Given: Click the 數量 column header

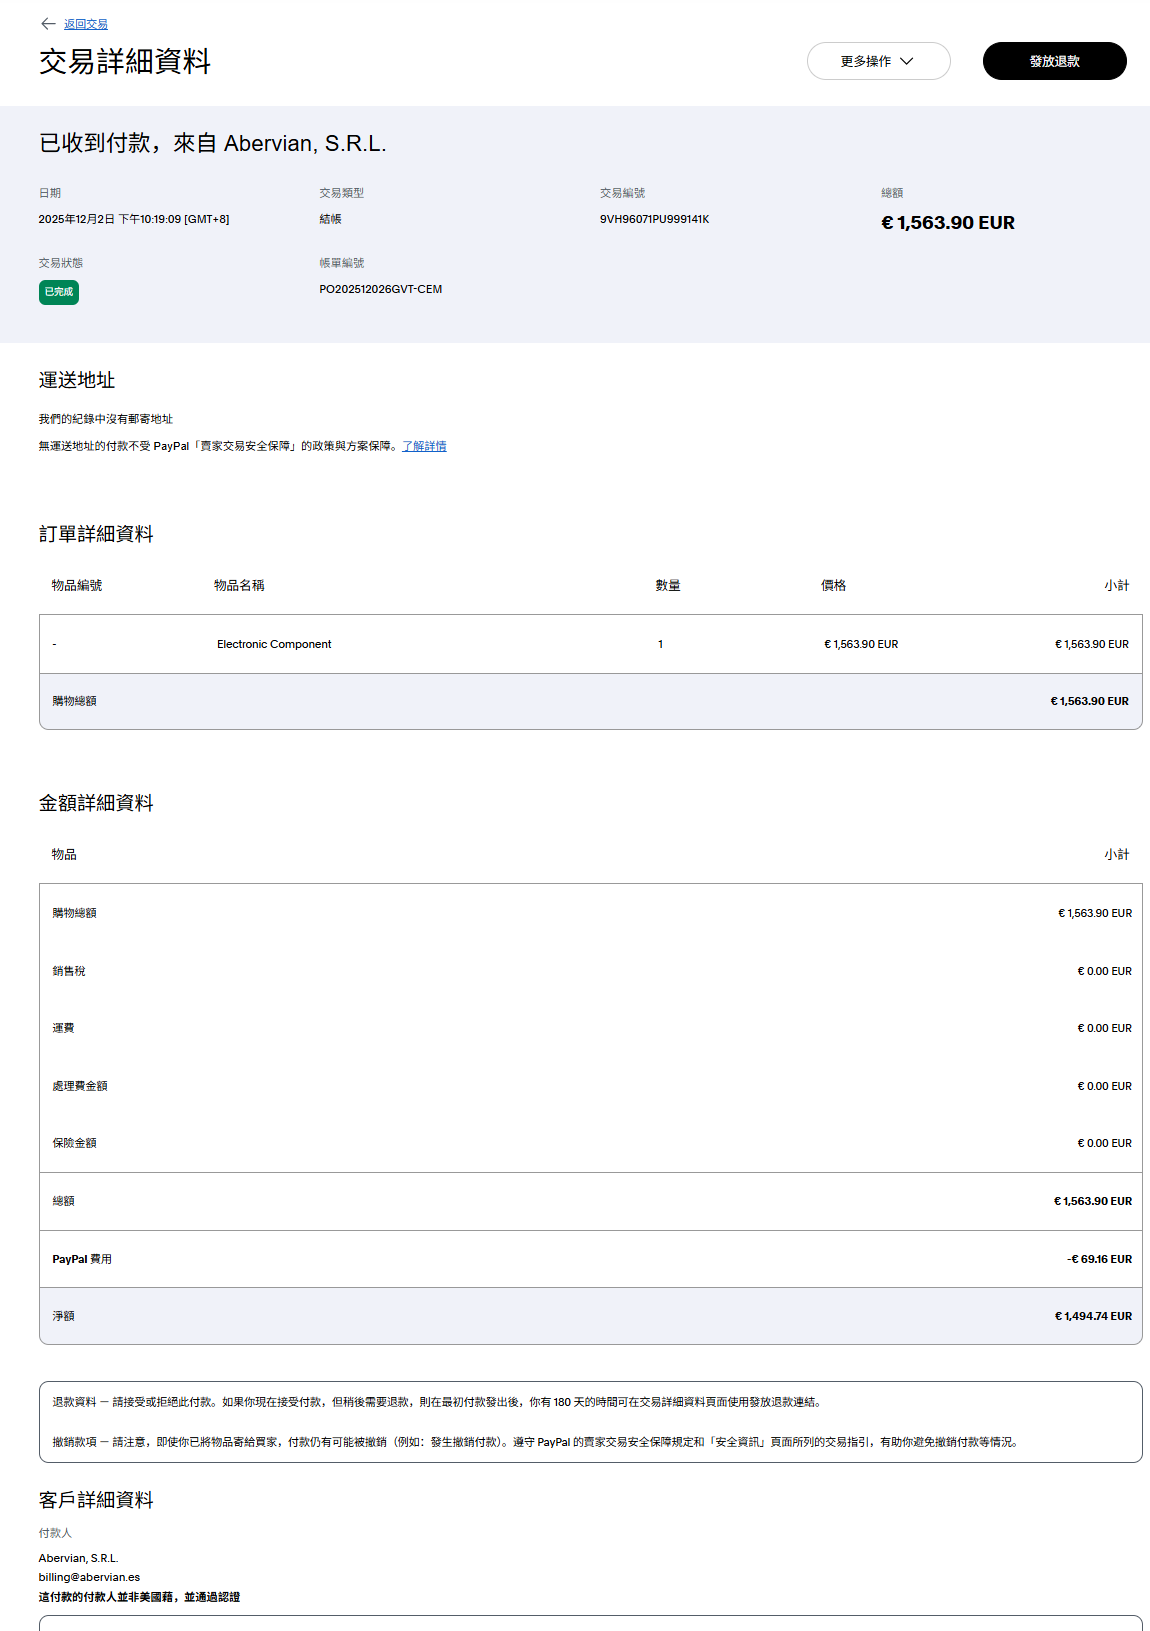Looking at the screenshot, I should coord(668,585).
